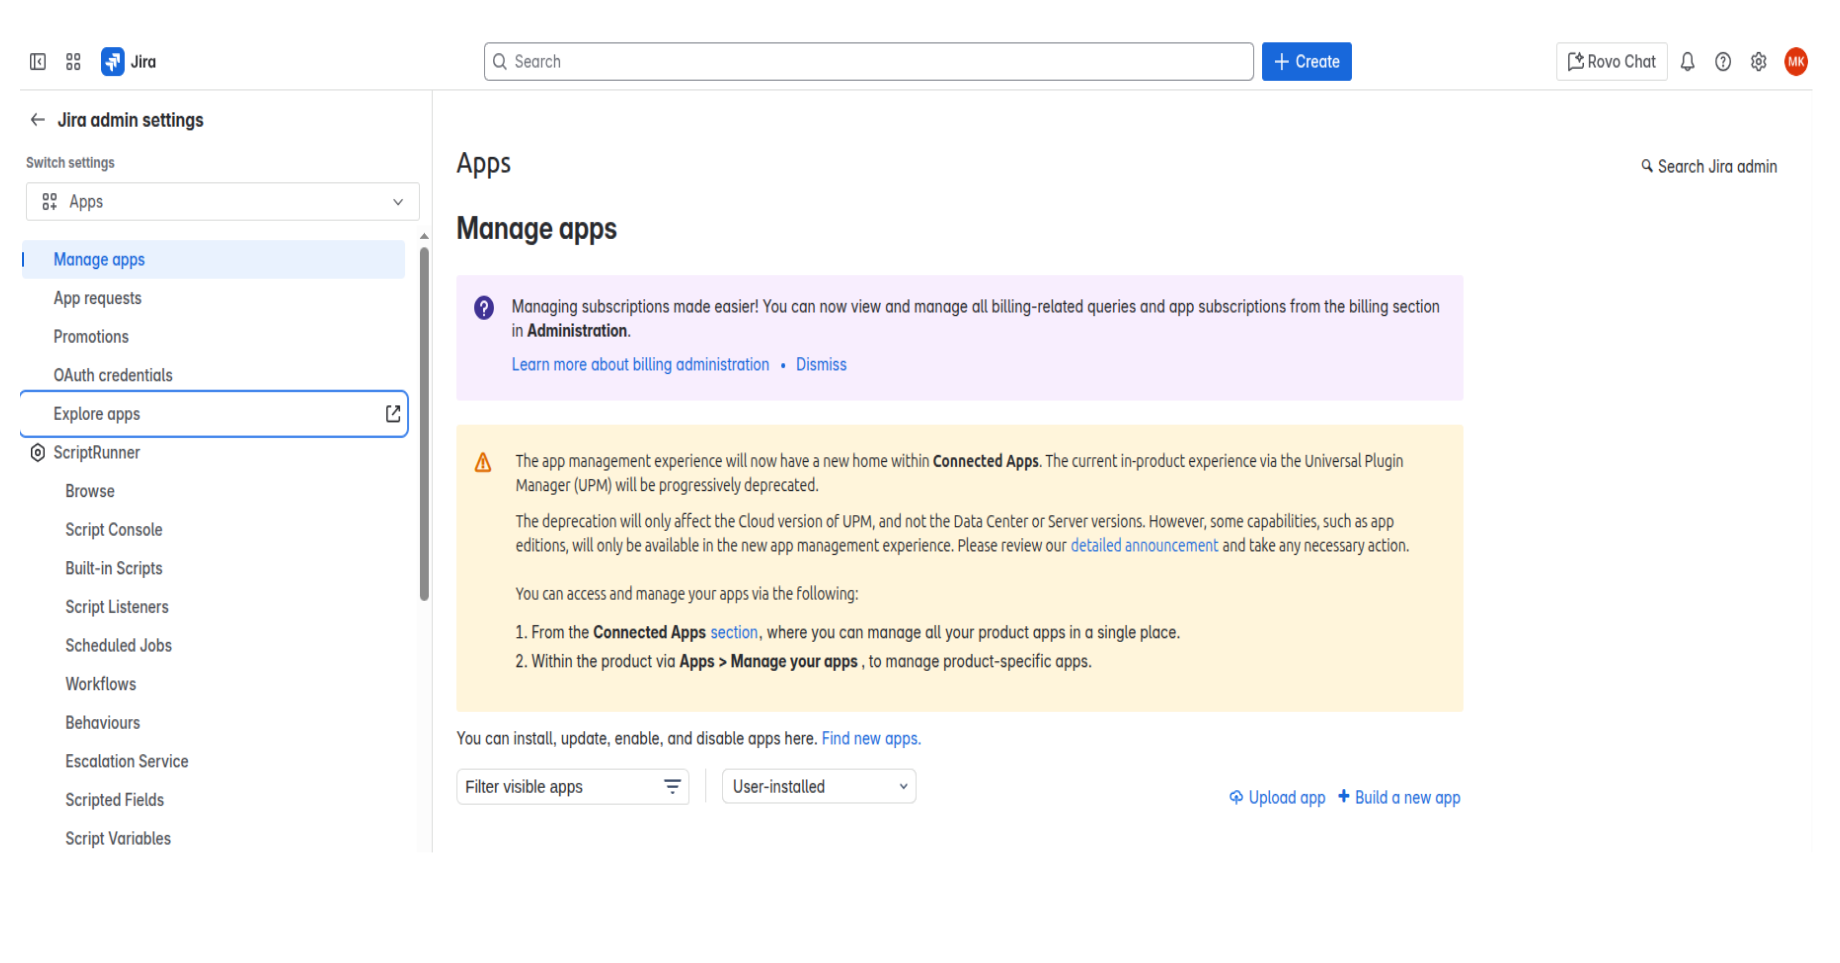Open the settings gear icon
This screenshot has width=1840, height=963.
coord(1759,62)
